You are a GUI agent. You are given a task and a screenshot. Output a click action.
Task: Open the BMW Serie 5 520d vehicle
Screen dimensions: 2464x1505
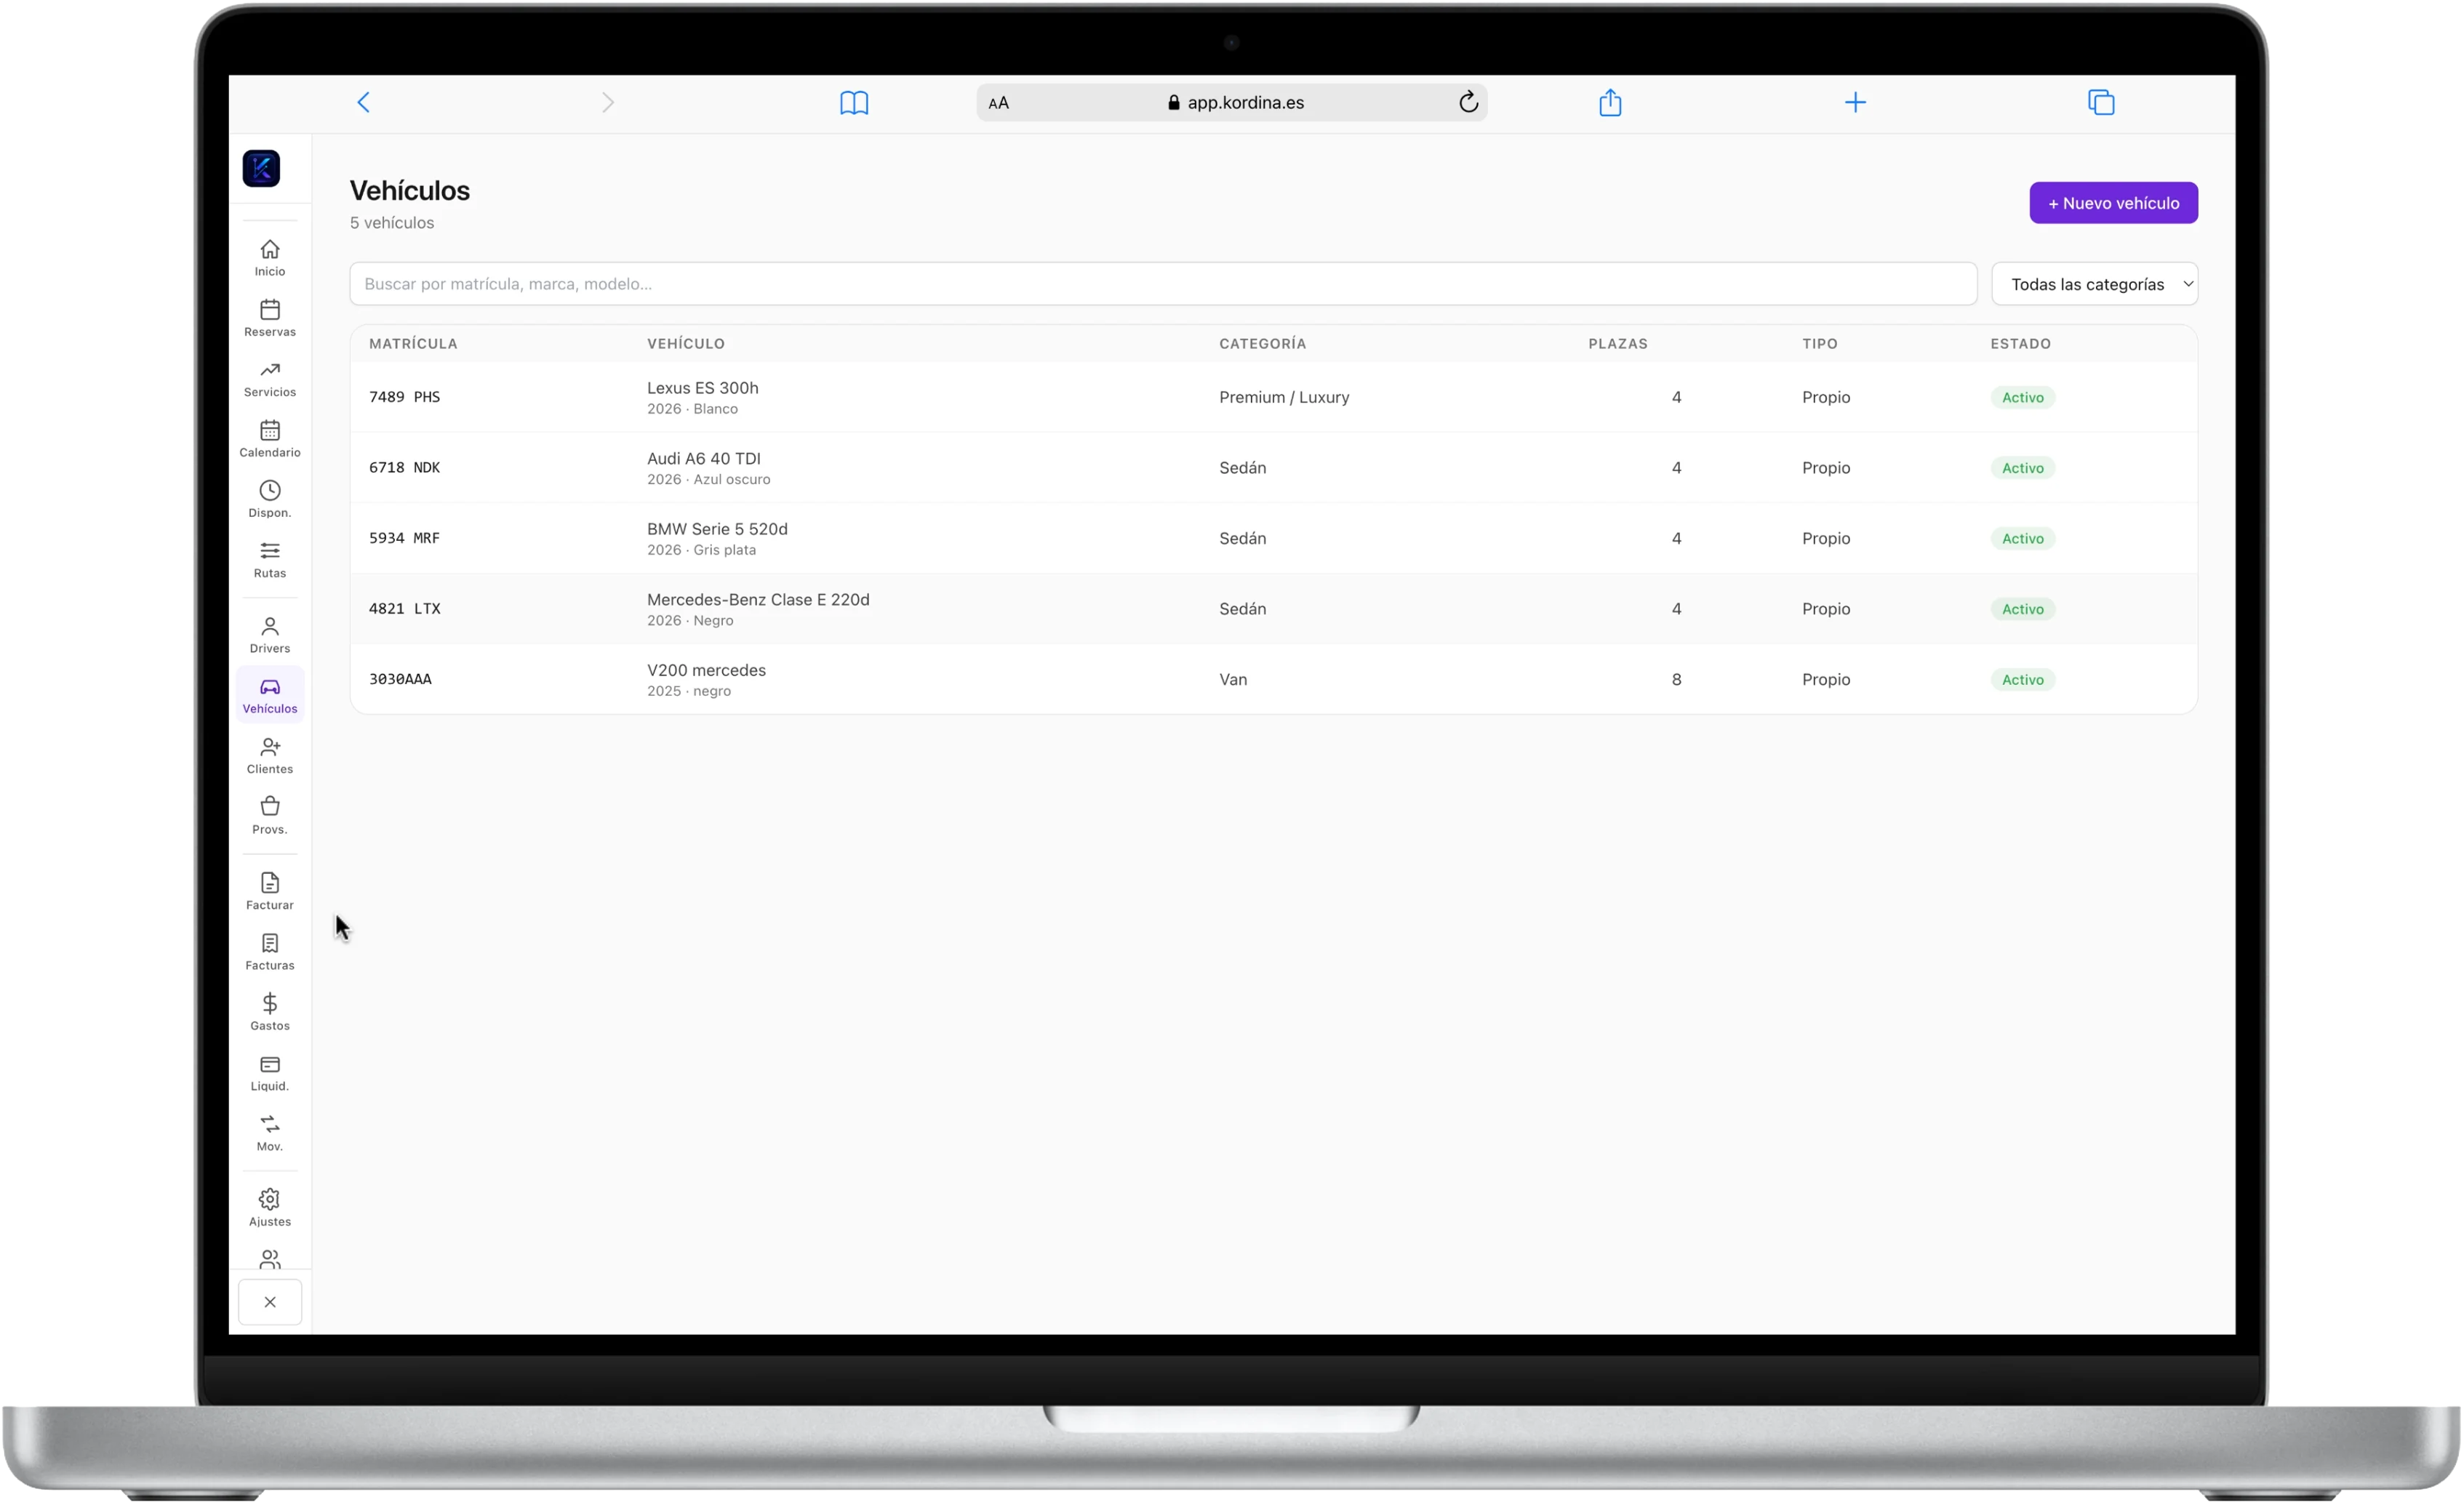point(717,529)
